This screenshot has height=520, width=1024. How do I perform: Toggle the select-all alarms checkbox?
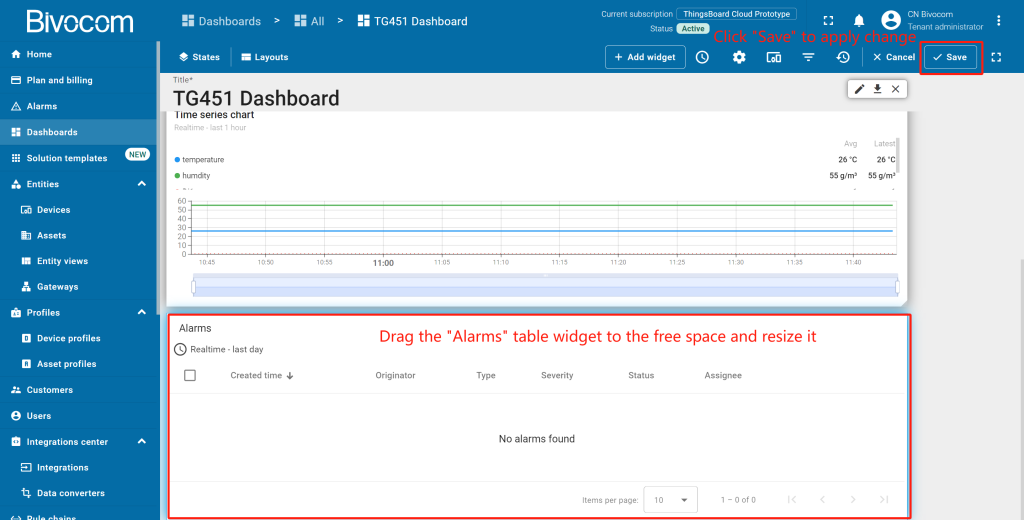pos(190,376)
